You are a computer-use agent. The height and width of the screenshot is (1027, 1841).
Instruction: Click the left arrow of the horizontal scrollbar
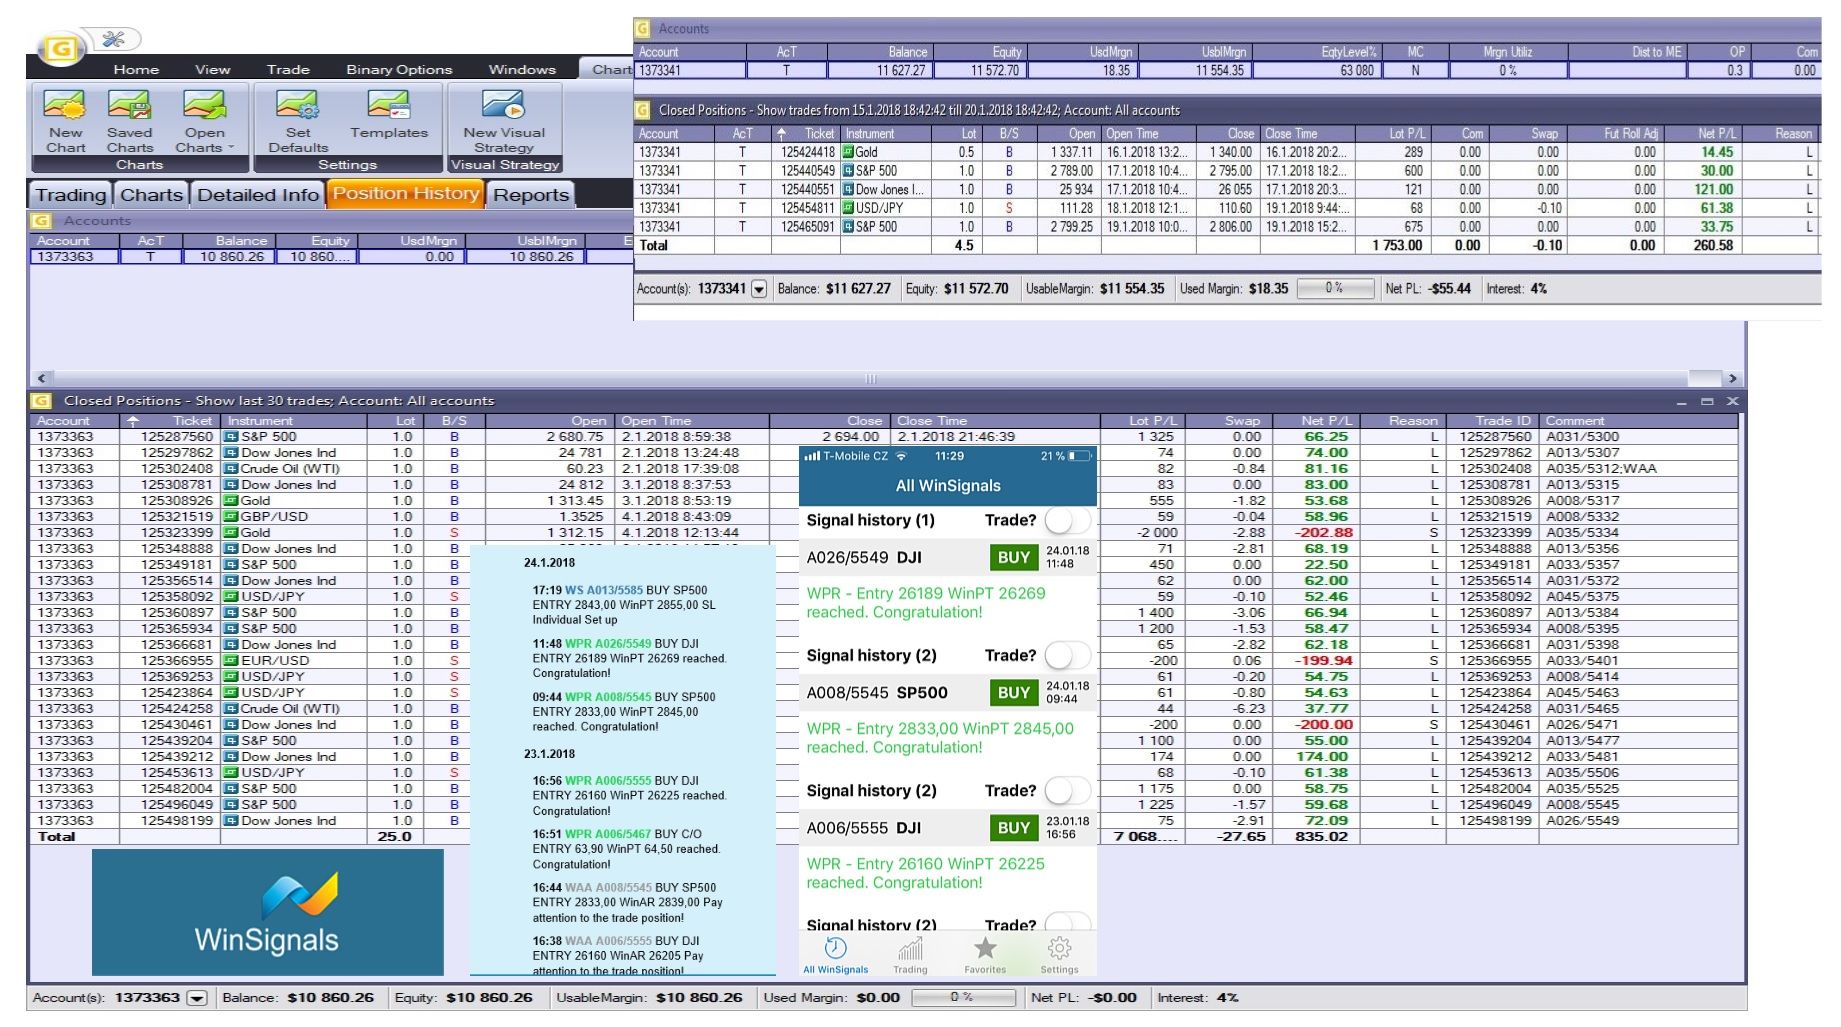[x=41, y=378]
